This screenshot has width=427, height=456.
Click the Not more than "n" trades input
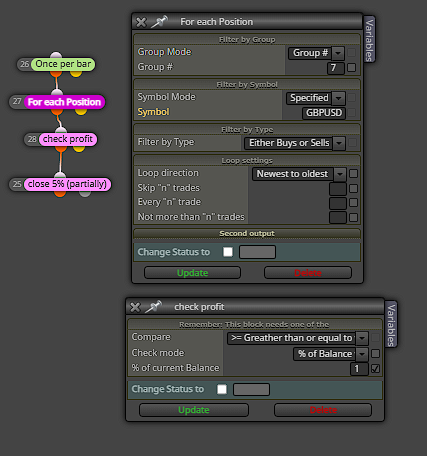point(338,218)
